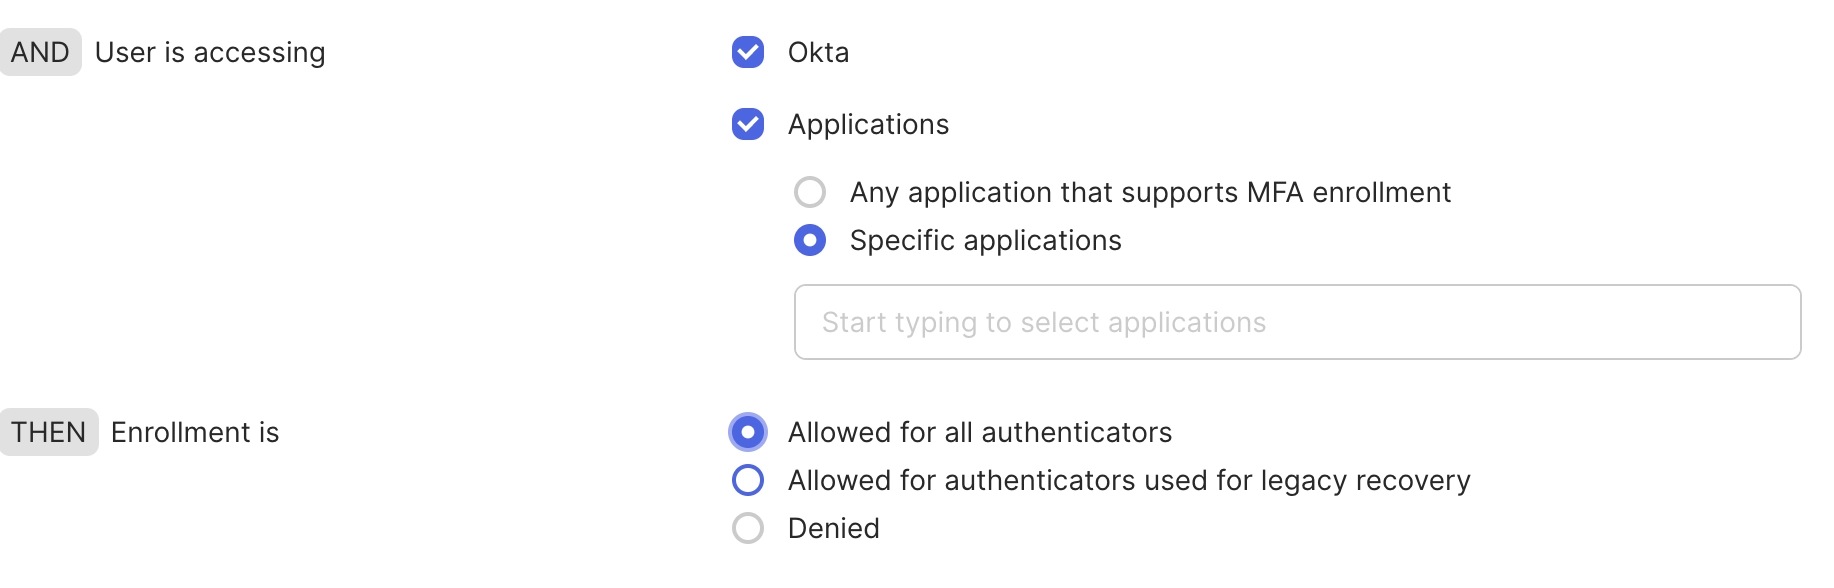Screen dimensions: 1834x588
Task: Click the 'Allowed for authenticators used for legacy recovery' text
Action: coord(1129,480)
